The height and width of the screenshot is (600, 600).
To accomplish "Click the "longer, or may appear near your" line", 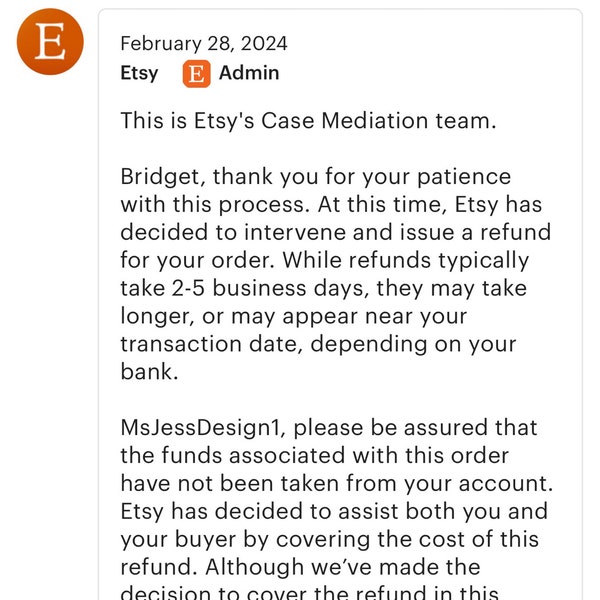I will pos(294,316).
